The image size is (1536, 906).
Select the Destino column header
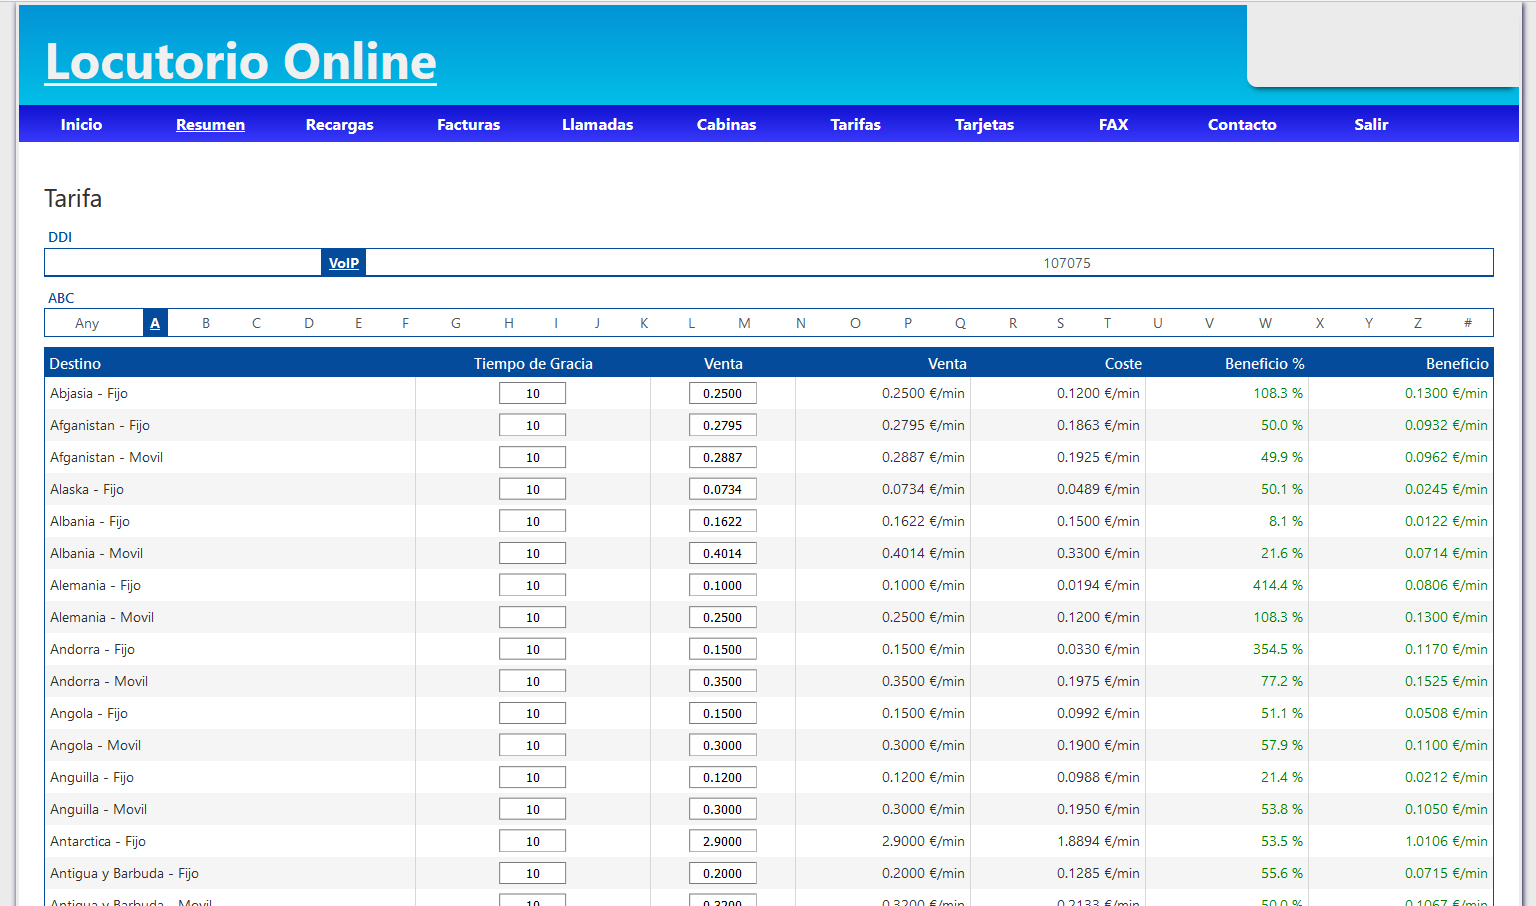tap(75, 364)
